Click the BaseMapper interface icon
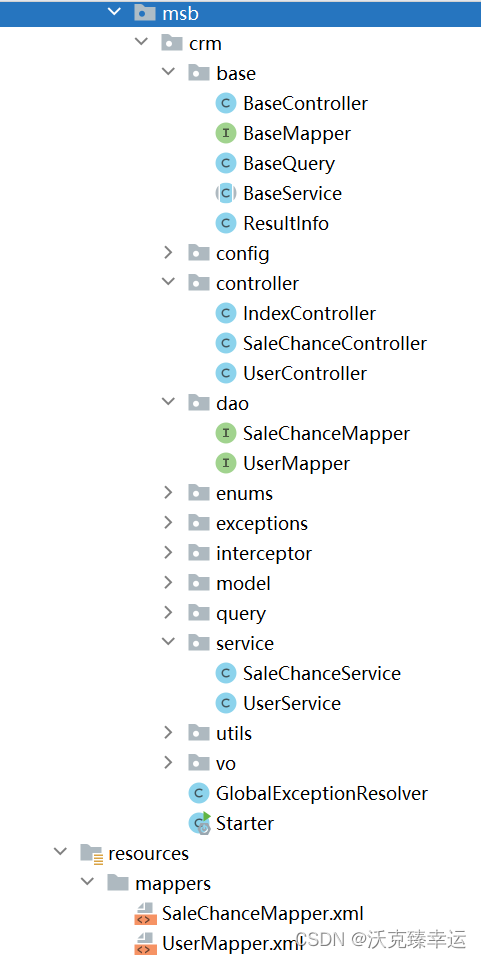 click(226, 133)
